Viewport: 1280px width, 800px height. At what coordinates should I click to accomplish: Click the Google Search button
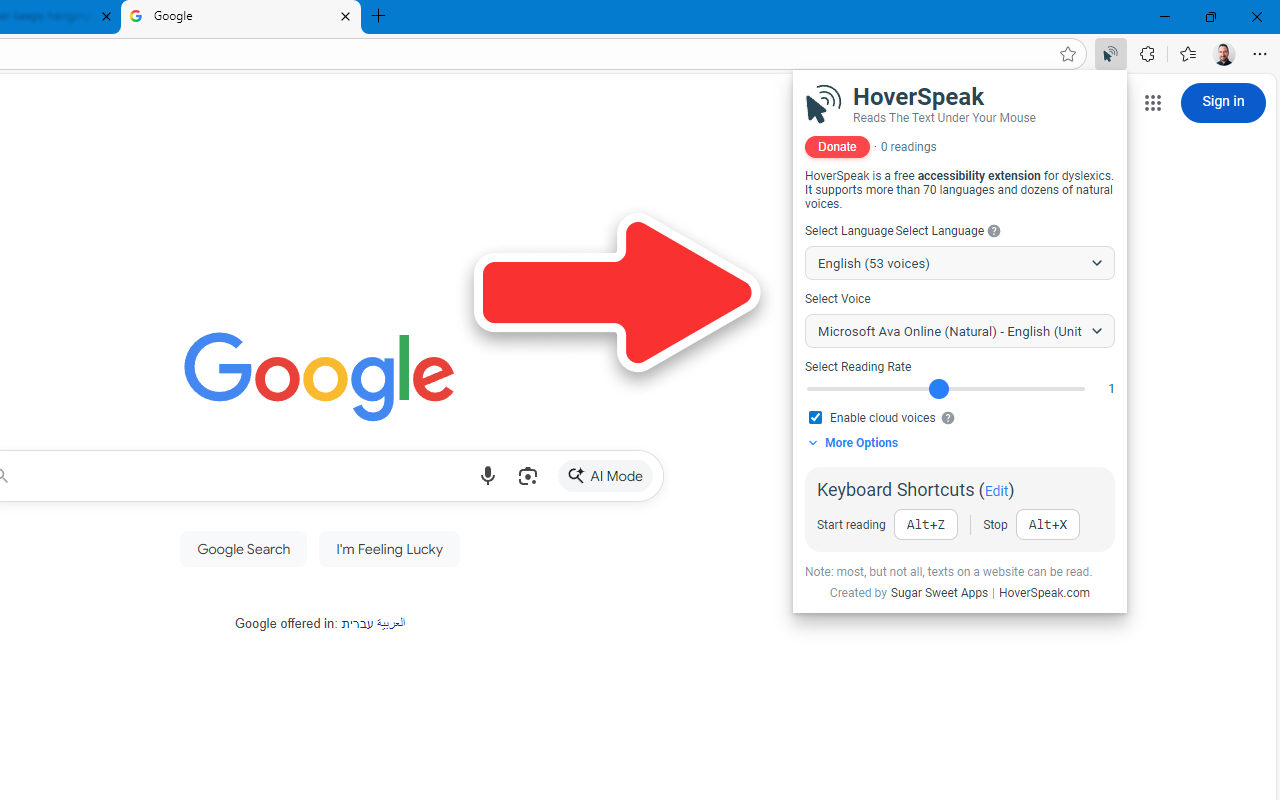point(243,549)
